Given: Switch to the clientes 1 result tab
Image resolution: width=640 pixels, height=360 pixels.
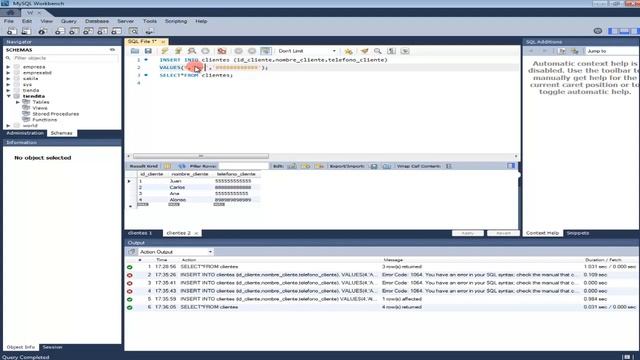Looking at the screenshot, I should (140, 233).
